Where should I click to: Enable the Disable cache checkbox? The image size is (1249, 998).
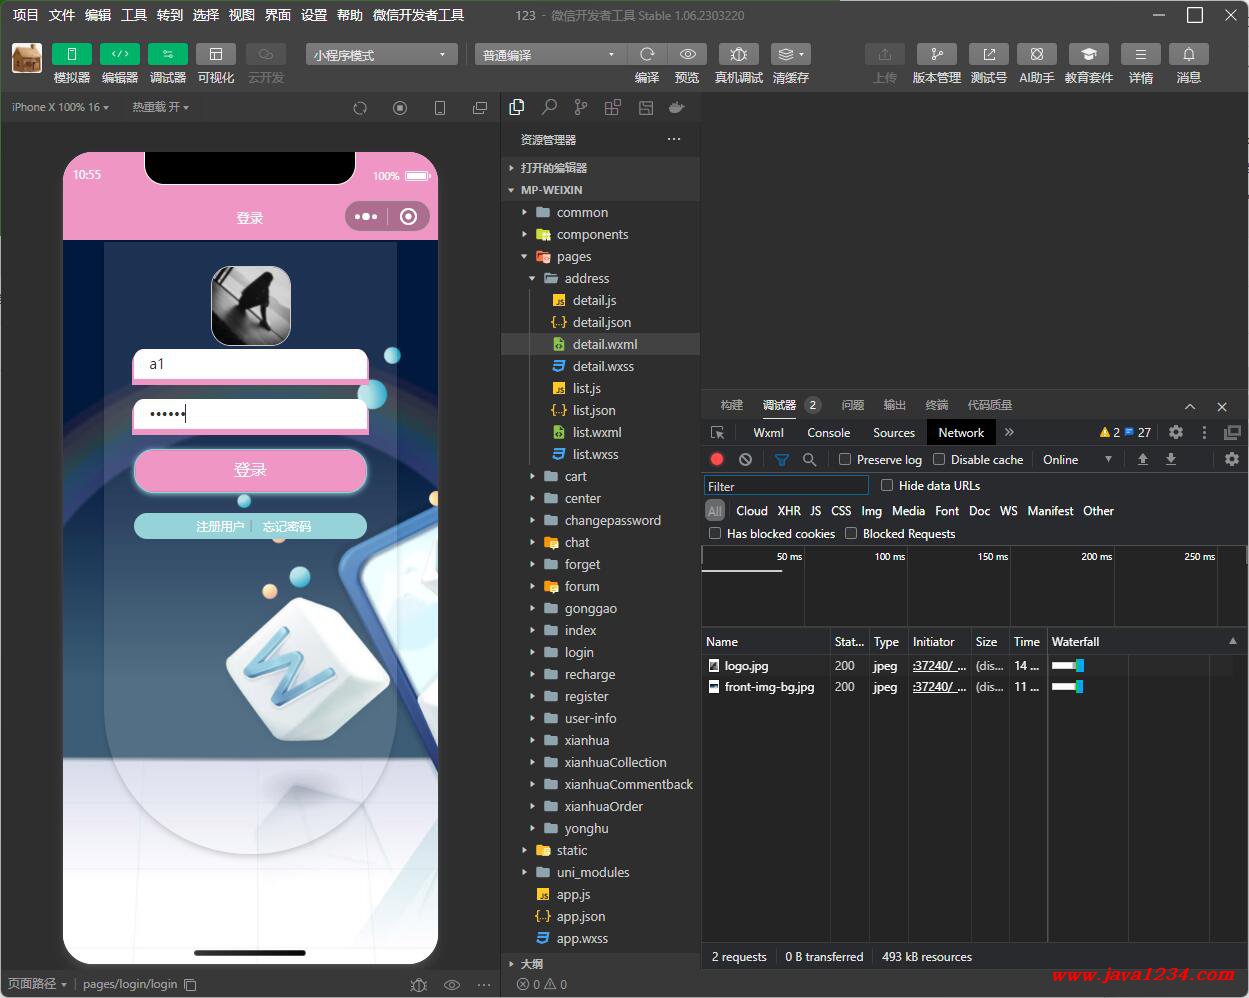[x=939, y=459]
